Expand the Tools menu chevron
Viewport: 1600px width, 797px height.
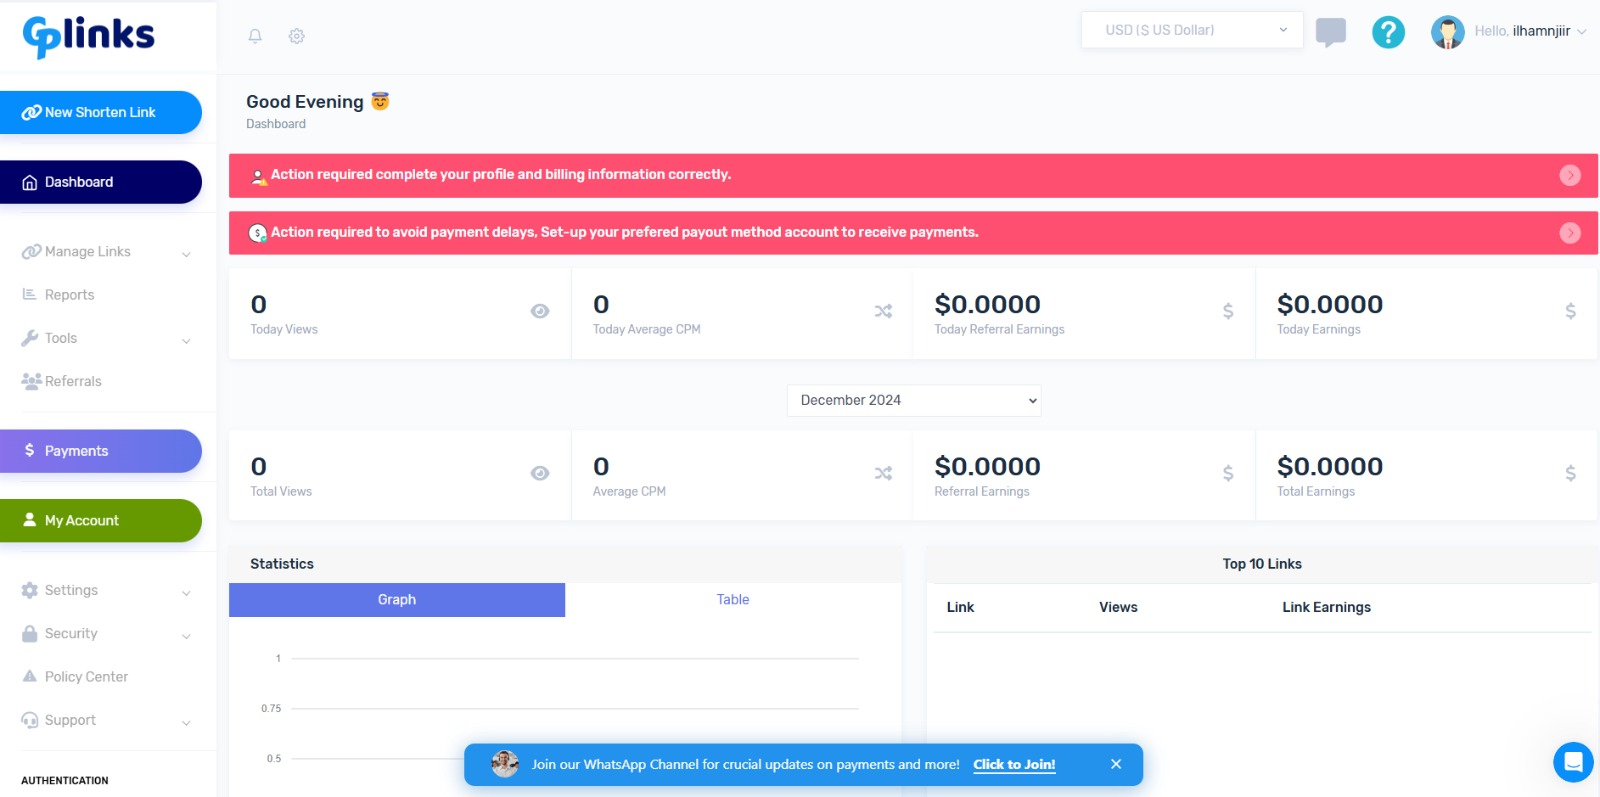[x=186, y=341]
